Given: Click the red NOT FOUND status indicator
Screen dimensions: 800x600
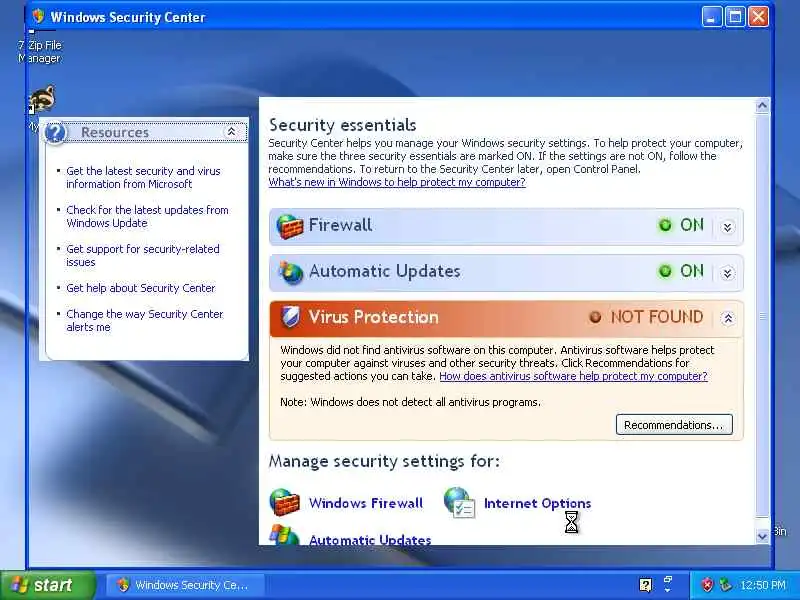Looking at the screenshot, I should pos(595,317).
